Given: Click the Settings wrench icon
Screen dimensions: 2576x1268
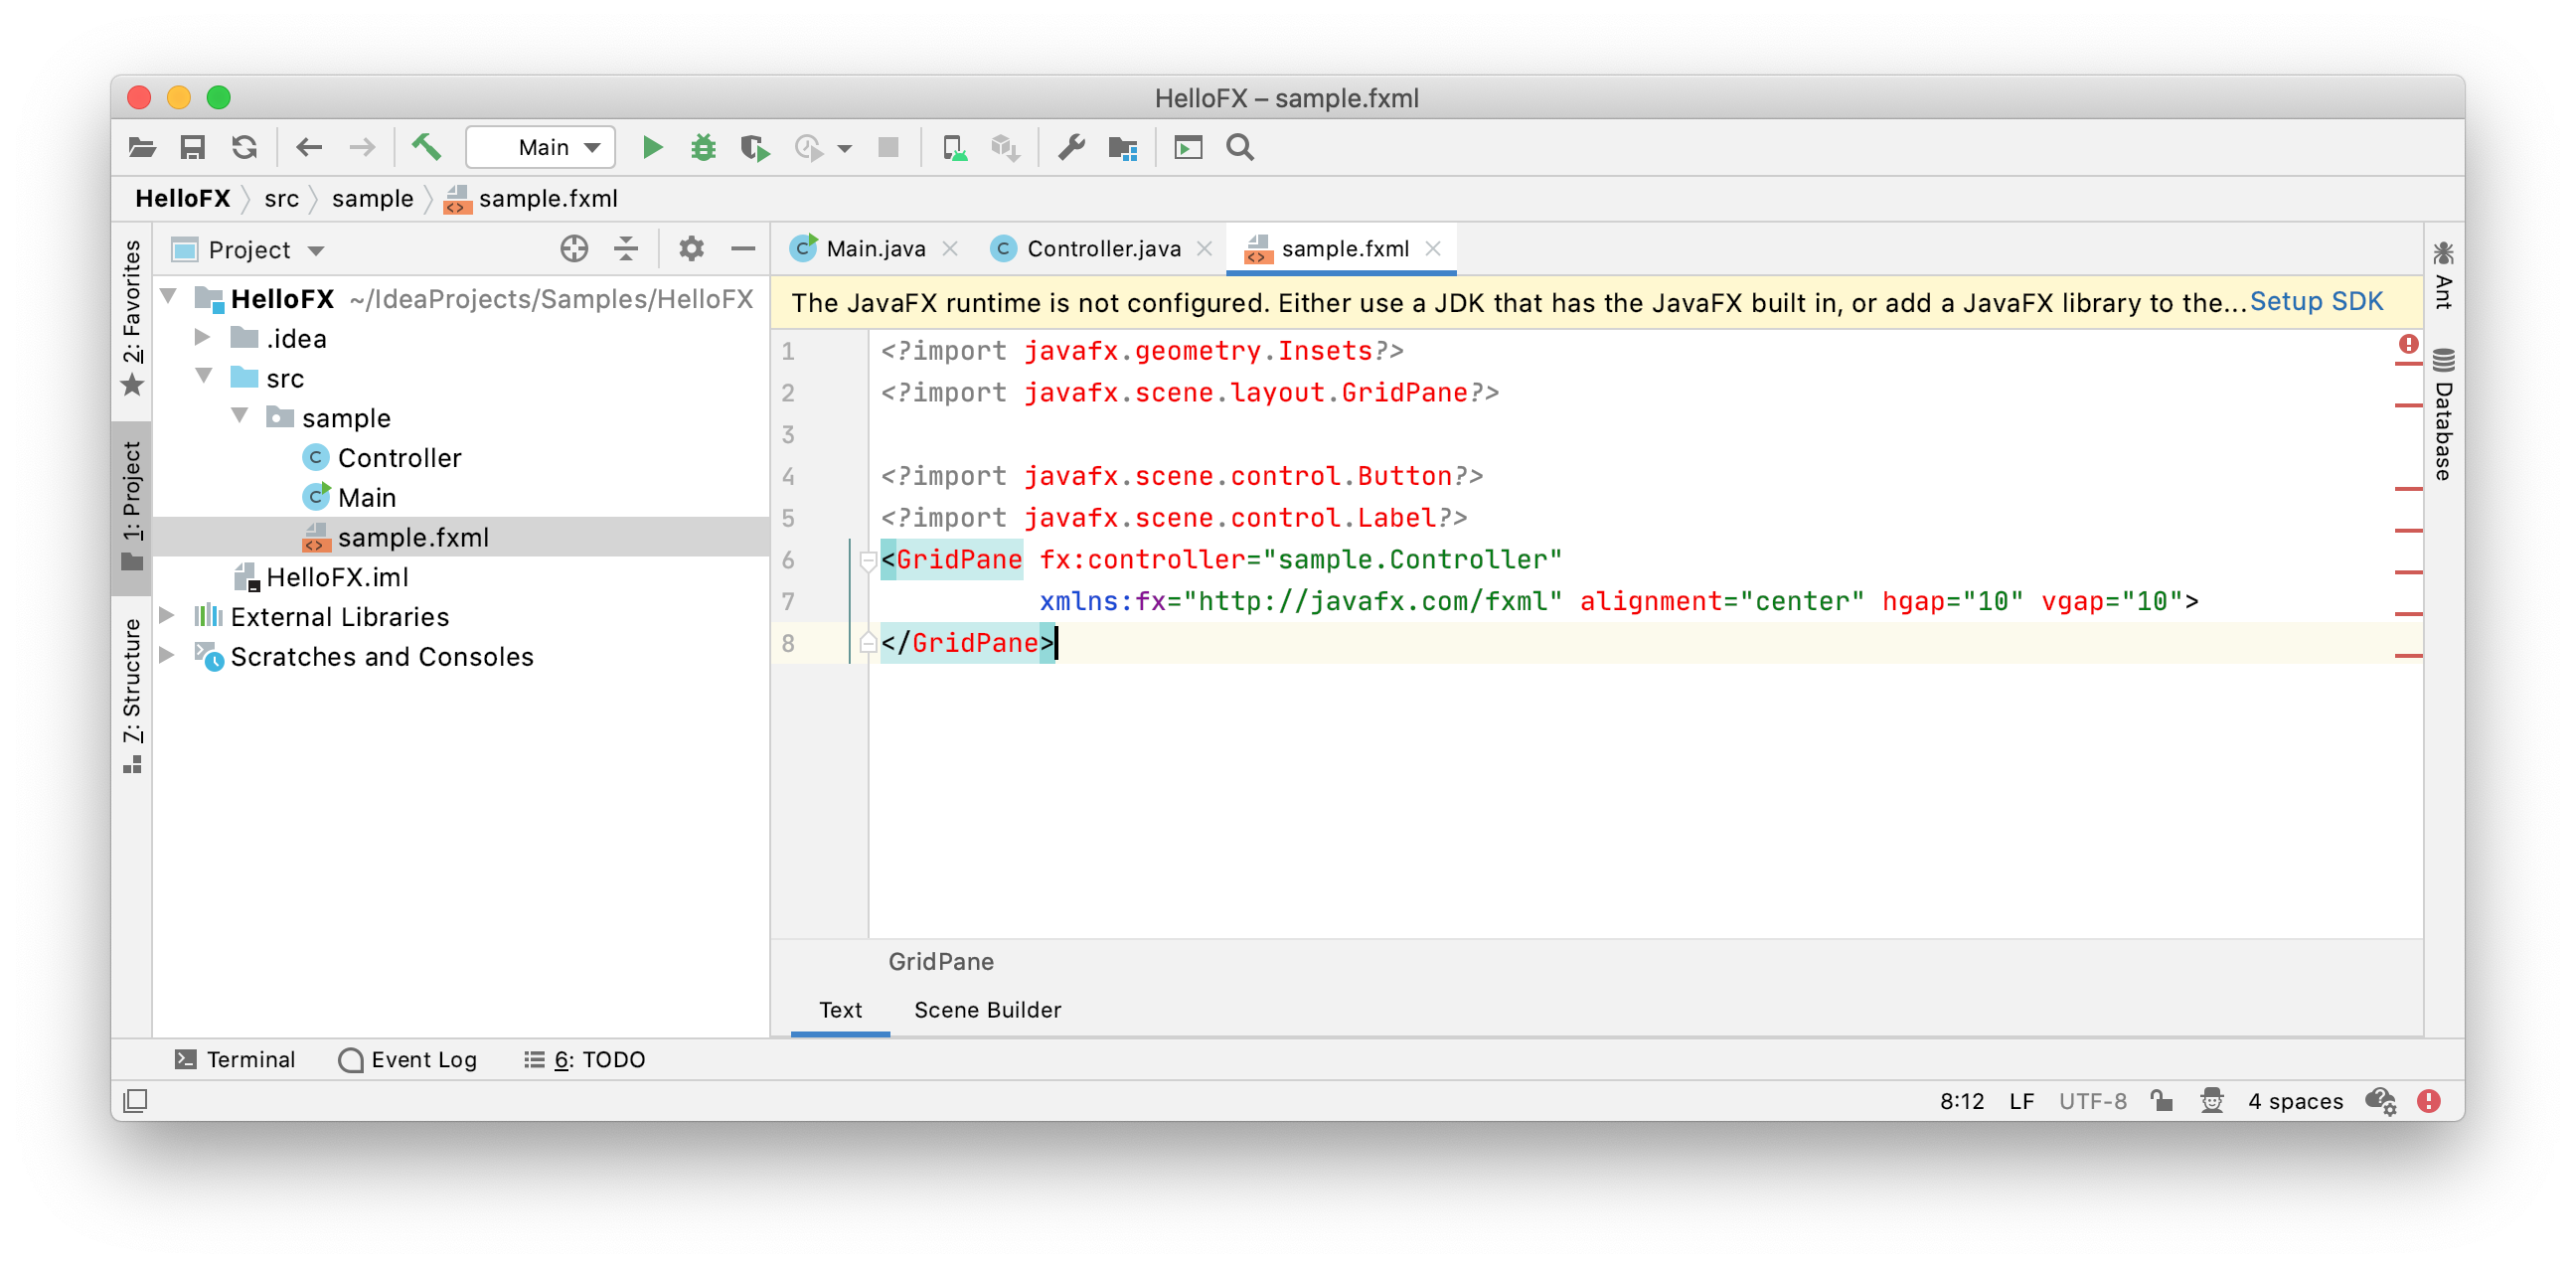Looking at the screenshot, I should pyautogui.click(x=1071, y=148).
